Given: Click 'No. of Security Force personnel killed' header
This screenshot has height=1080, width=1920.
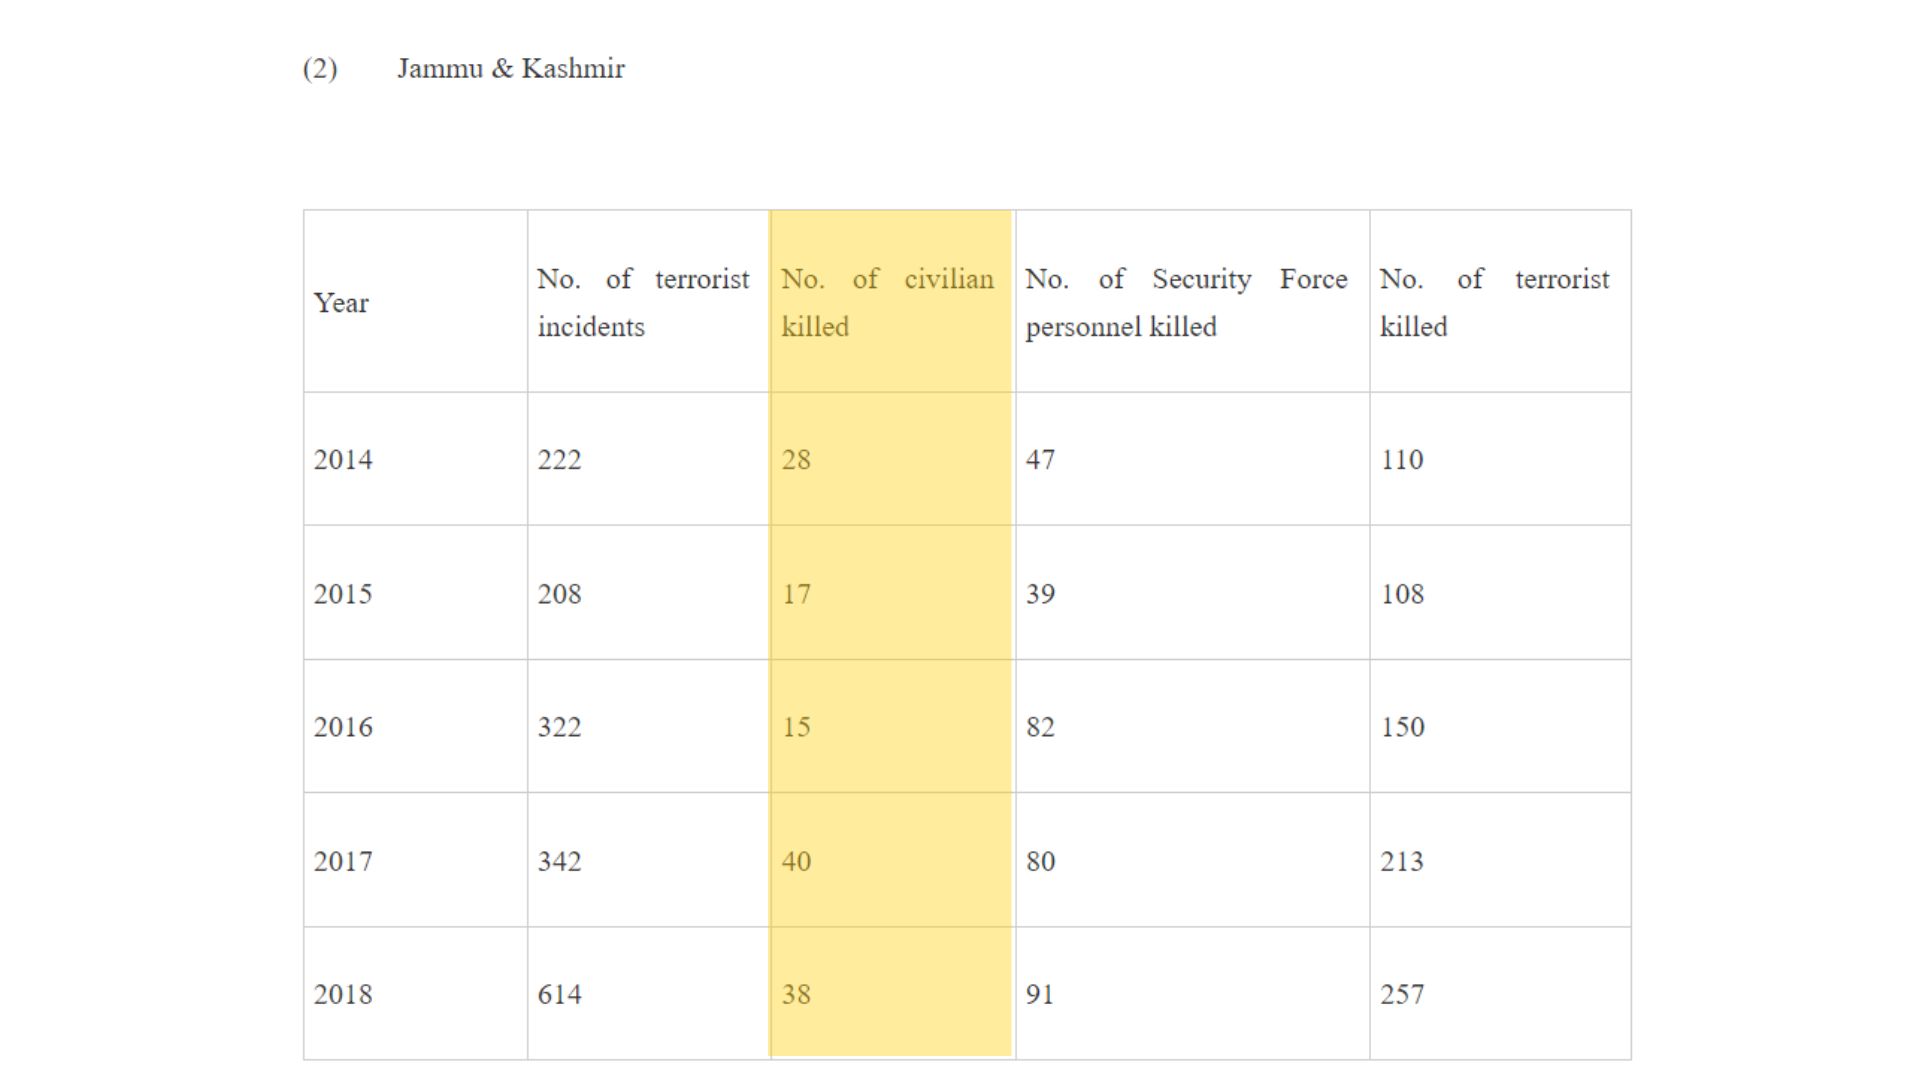Looking at the screenshot, I should pos(1186,302).
